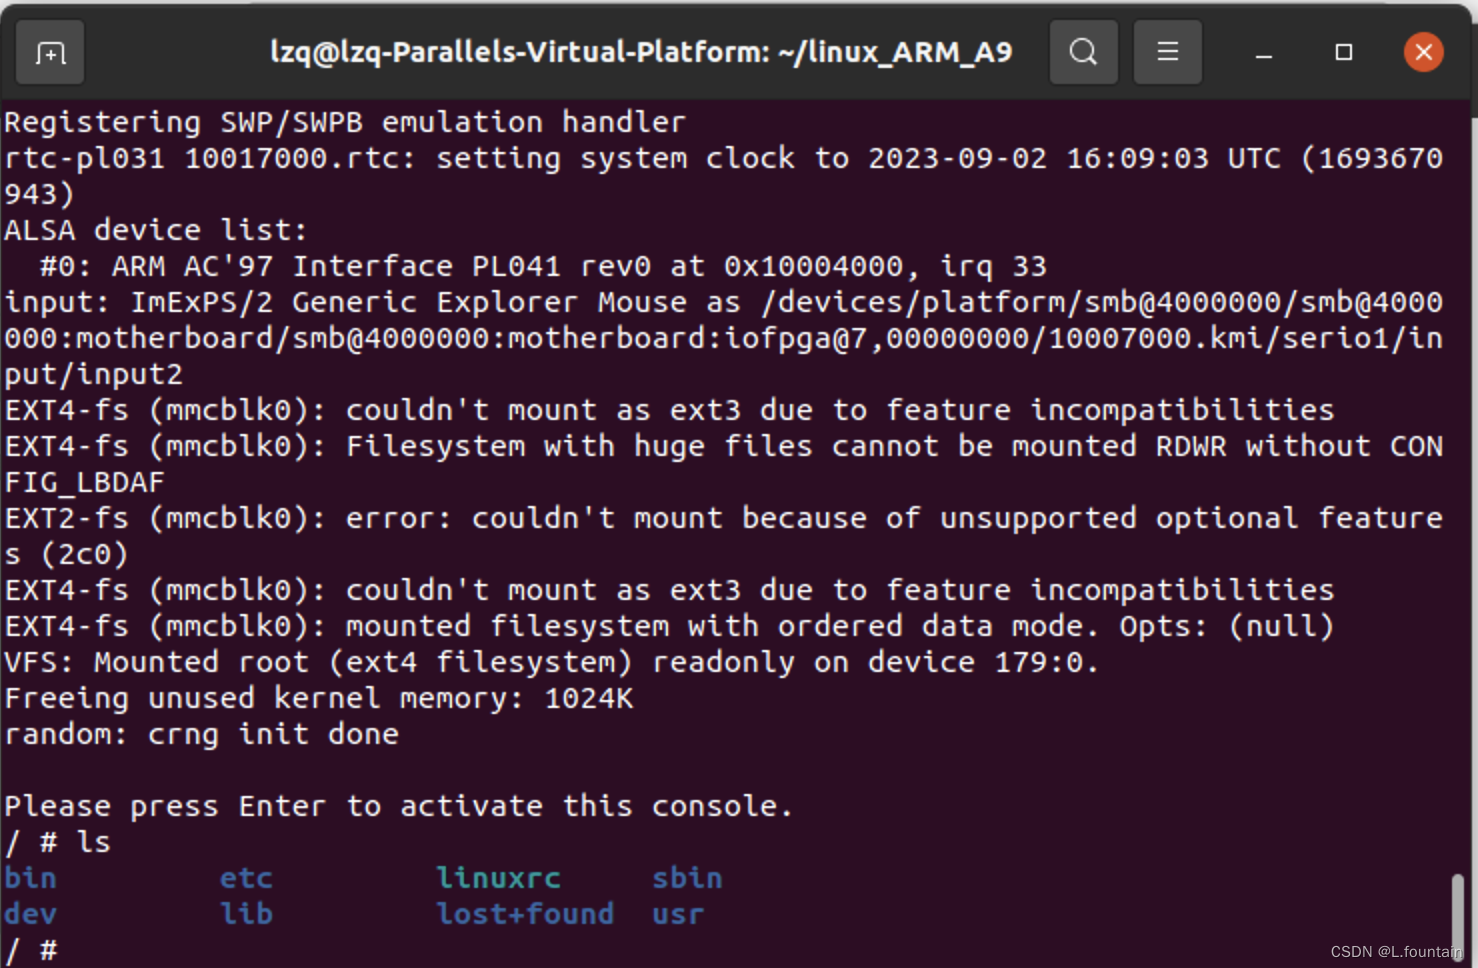Select the linuxrc entry in the listing
The width and height of the screenshot is (1478, 968).
497,877
